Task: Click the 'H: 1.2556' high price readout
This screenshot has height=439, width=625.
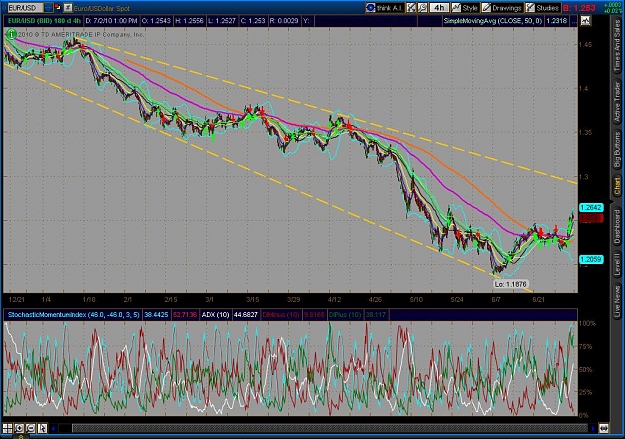Action: click(x=189, y=21)
